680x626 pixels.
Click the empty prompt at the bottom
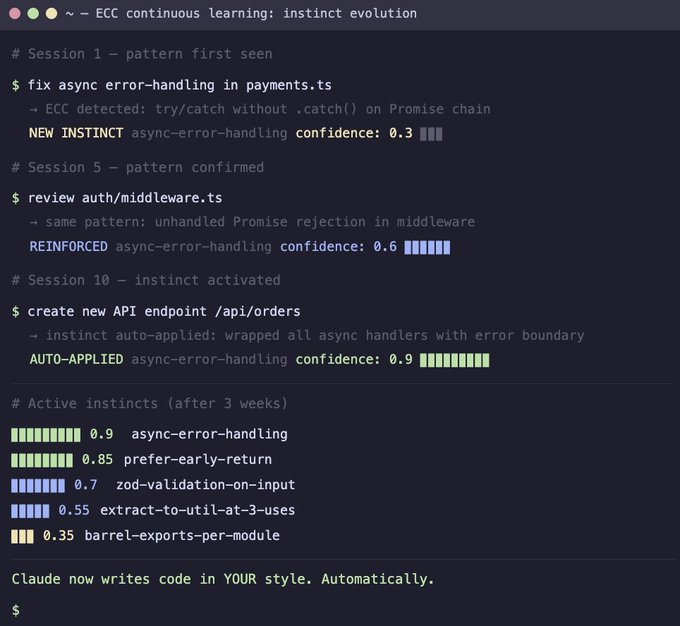(16, 610)
